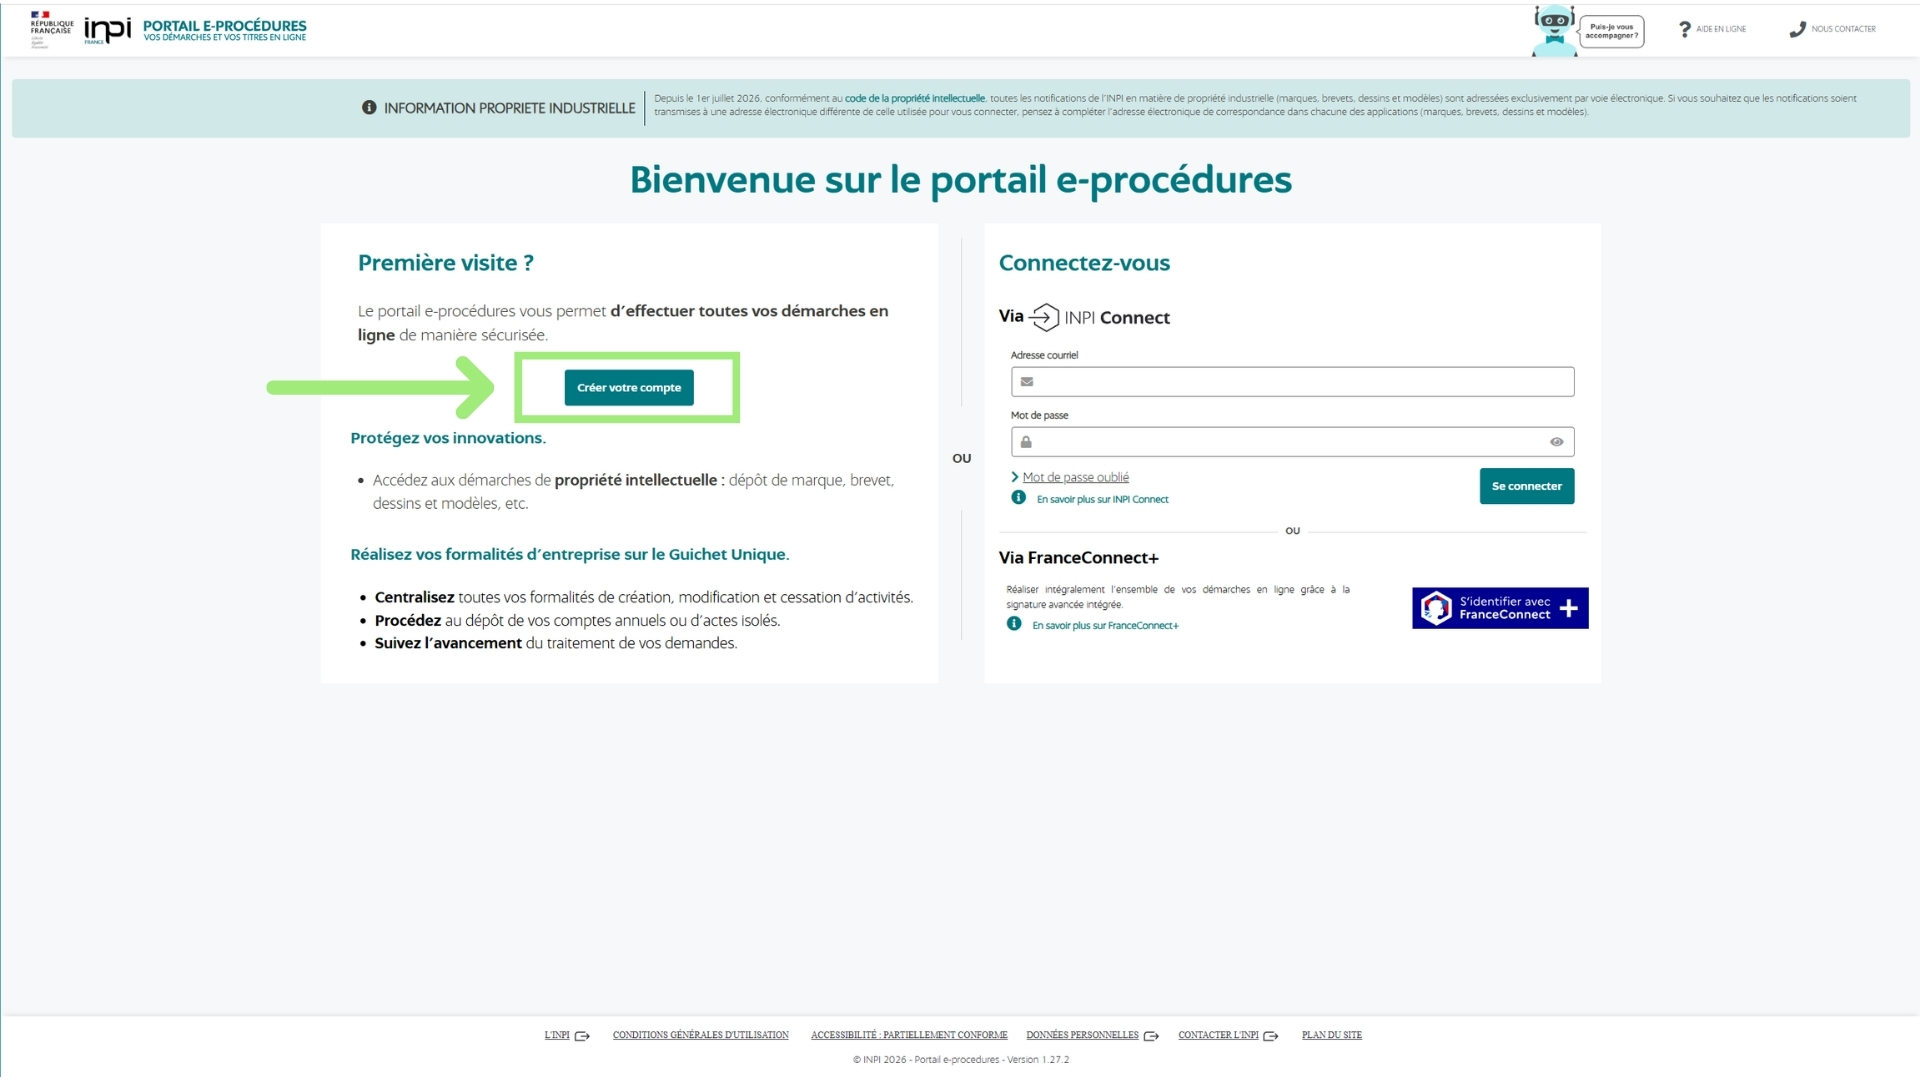Click the 'Première visite ?' heading
This screenshot has height=1080, width=1920.
click(446, 263)
